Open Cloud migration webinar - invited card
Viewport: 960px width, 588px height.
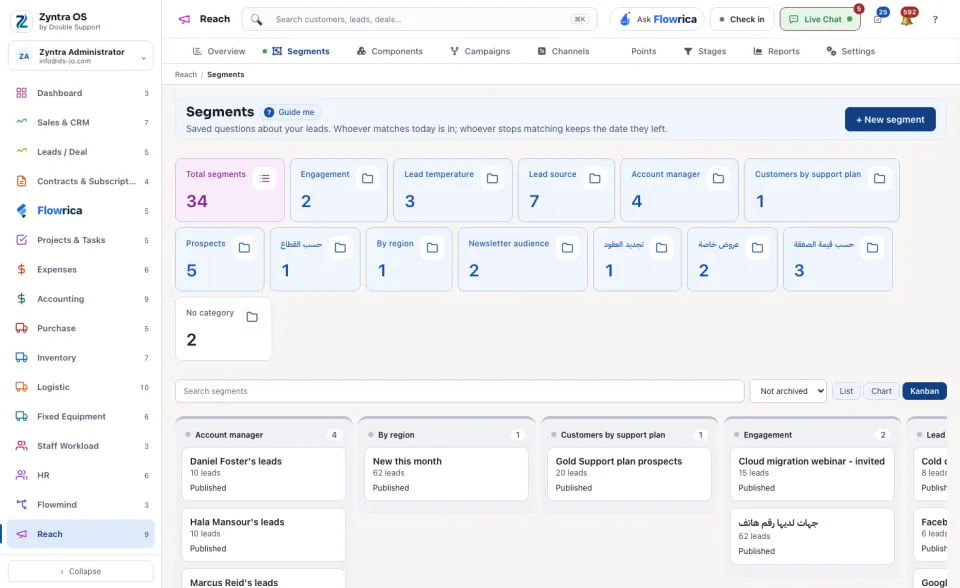click(812, 474)
